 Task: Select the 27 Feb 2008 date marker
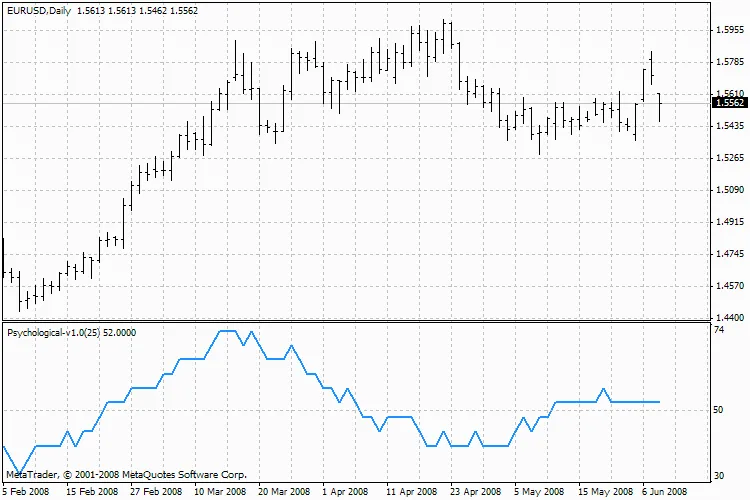tap(154, 492)
